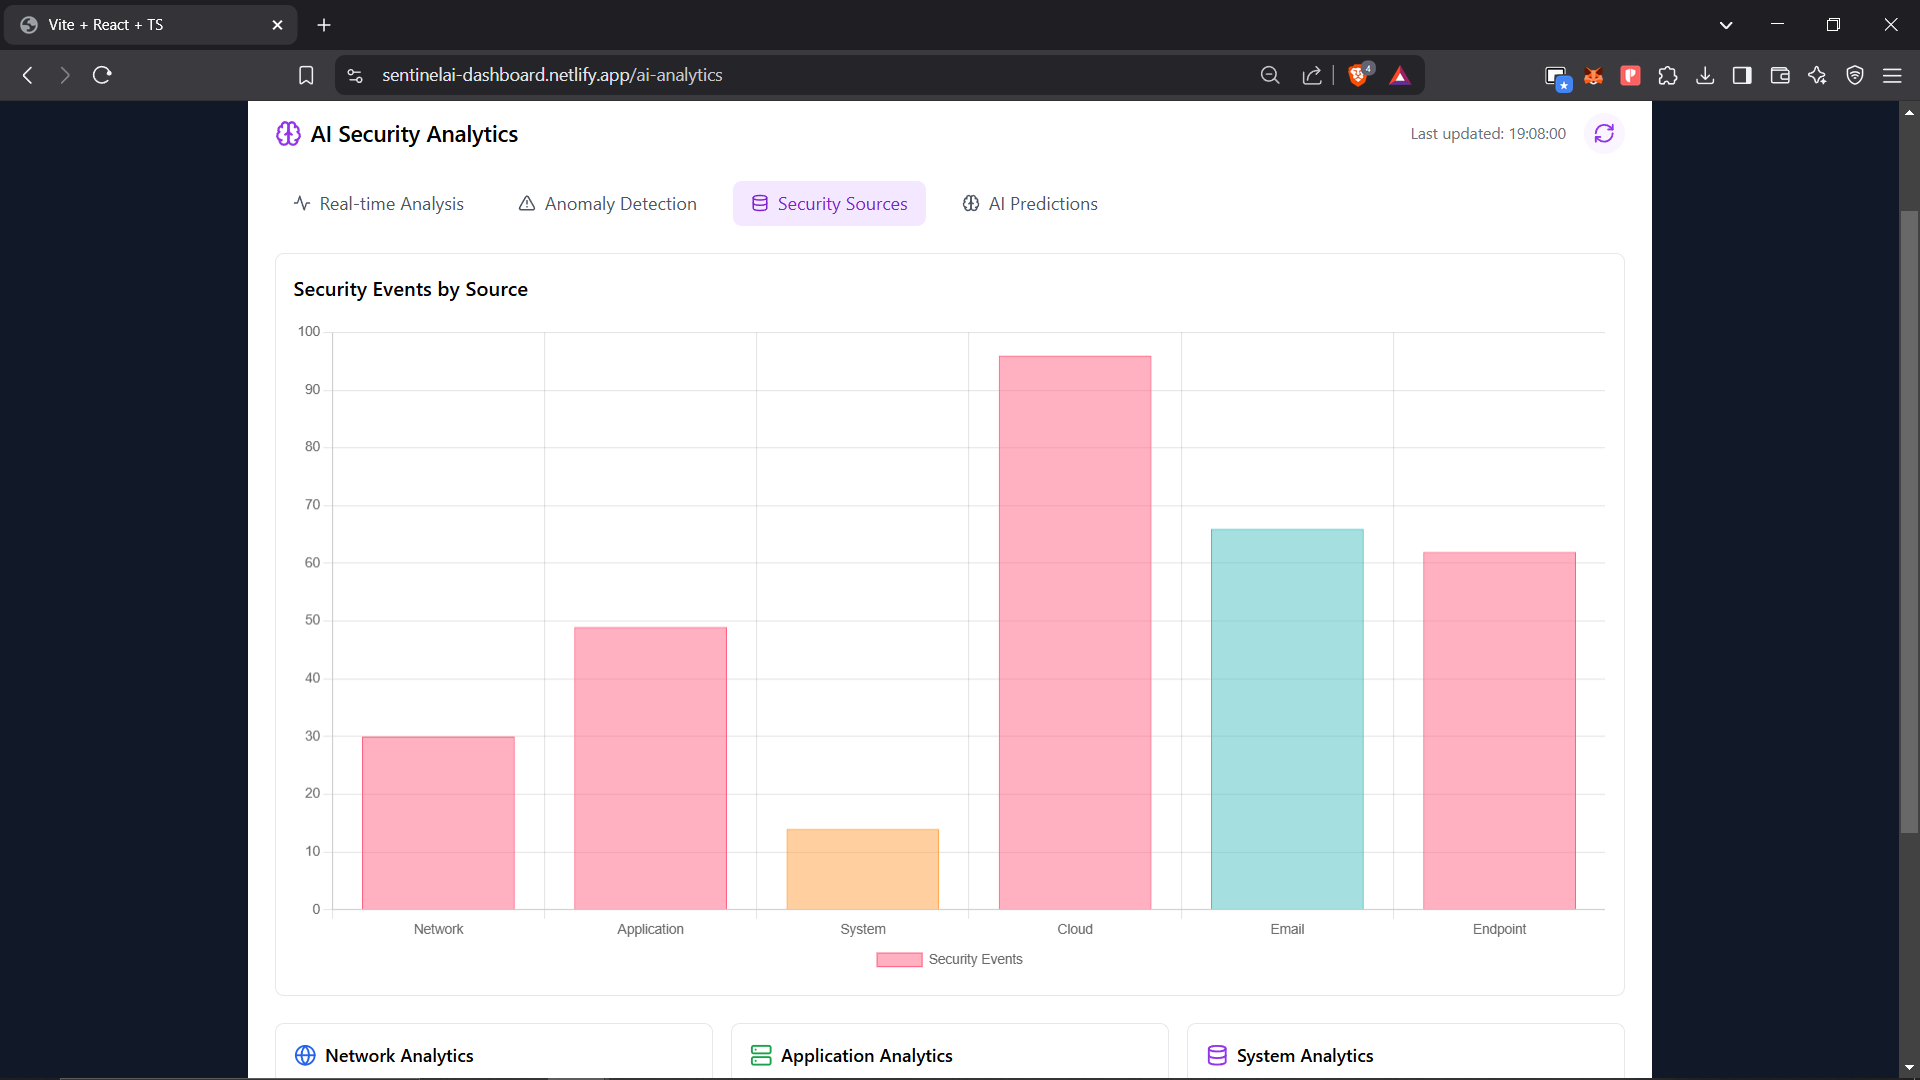Click the refresh analytics data icon

[1604, 134]
